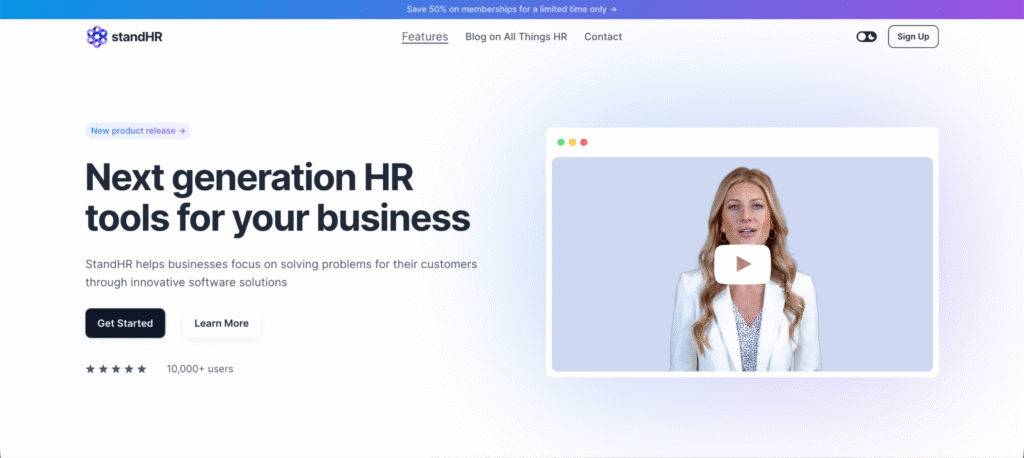Click the green dot in video window
The width and height of the screenshot is (1024, 458).
561,142
